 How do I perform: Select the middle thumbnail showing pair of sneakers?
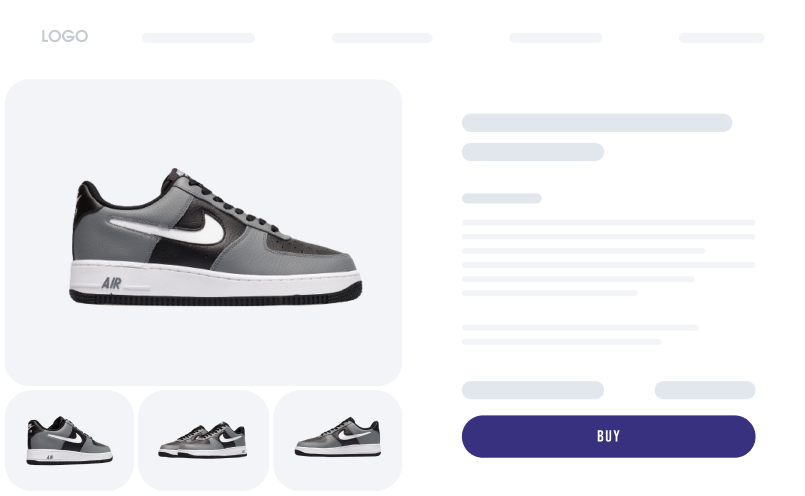(x=203, y=440)
